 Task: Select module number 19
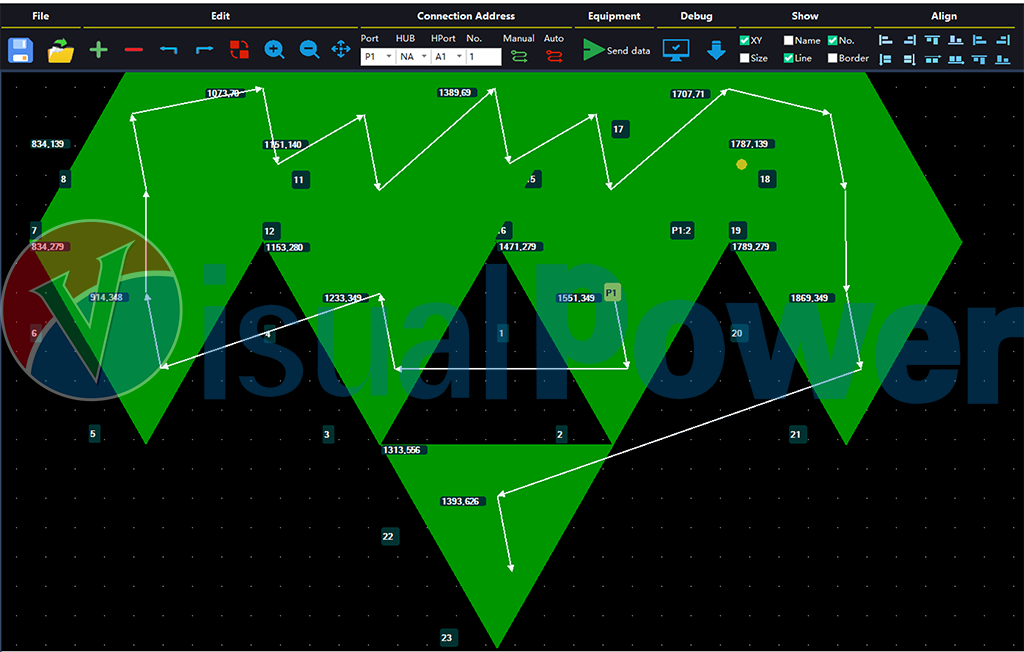[737, 231]
